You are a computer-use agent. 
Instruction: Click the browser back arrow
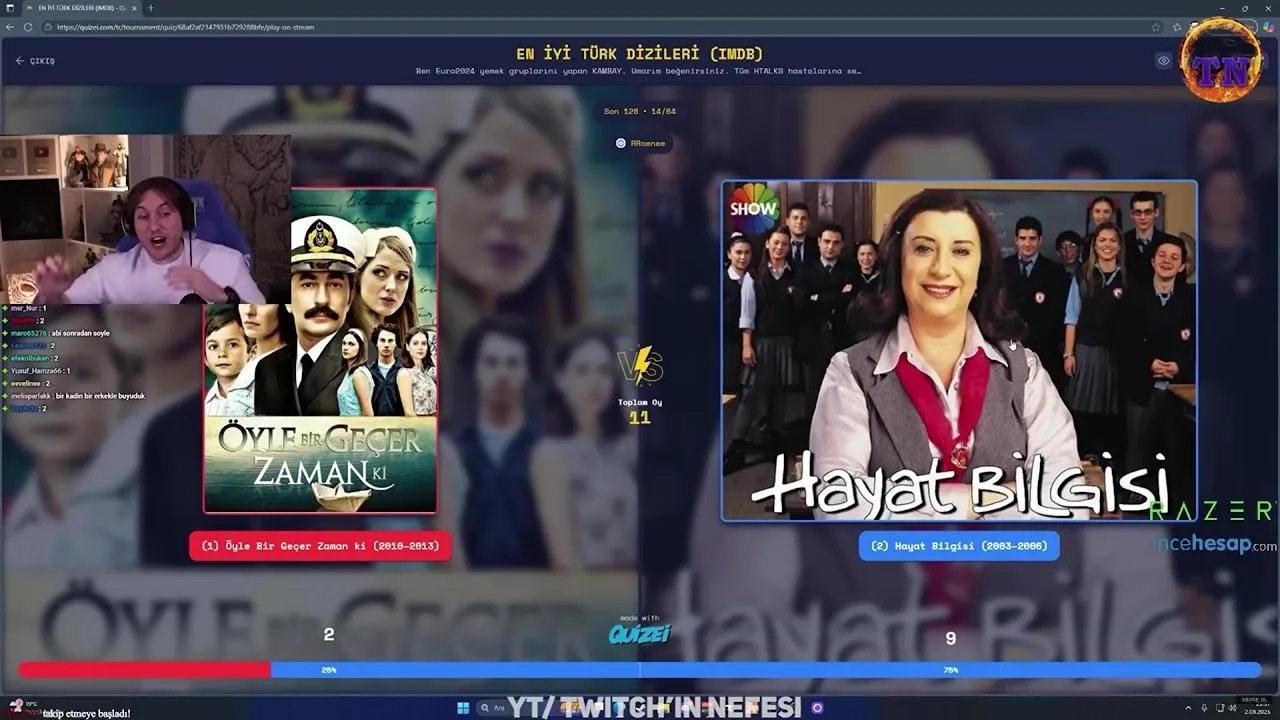pyautogui.click(x=11, y=27)
